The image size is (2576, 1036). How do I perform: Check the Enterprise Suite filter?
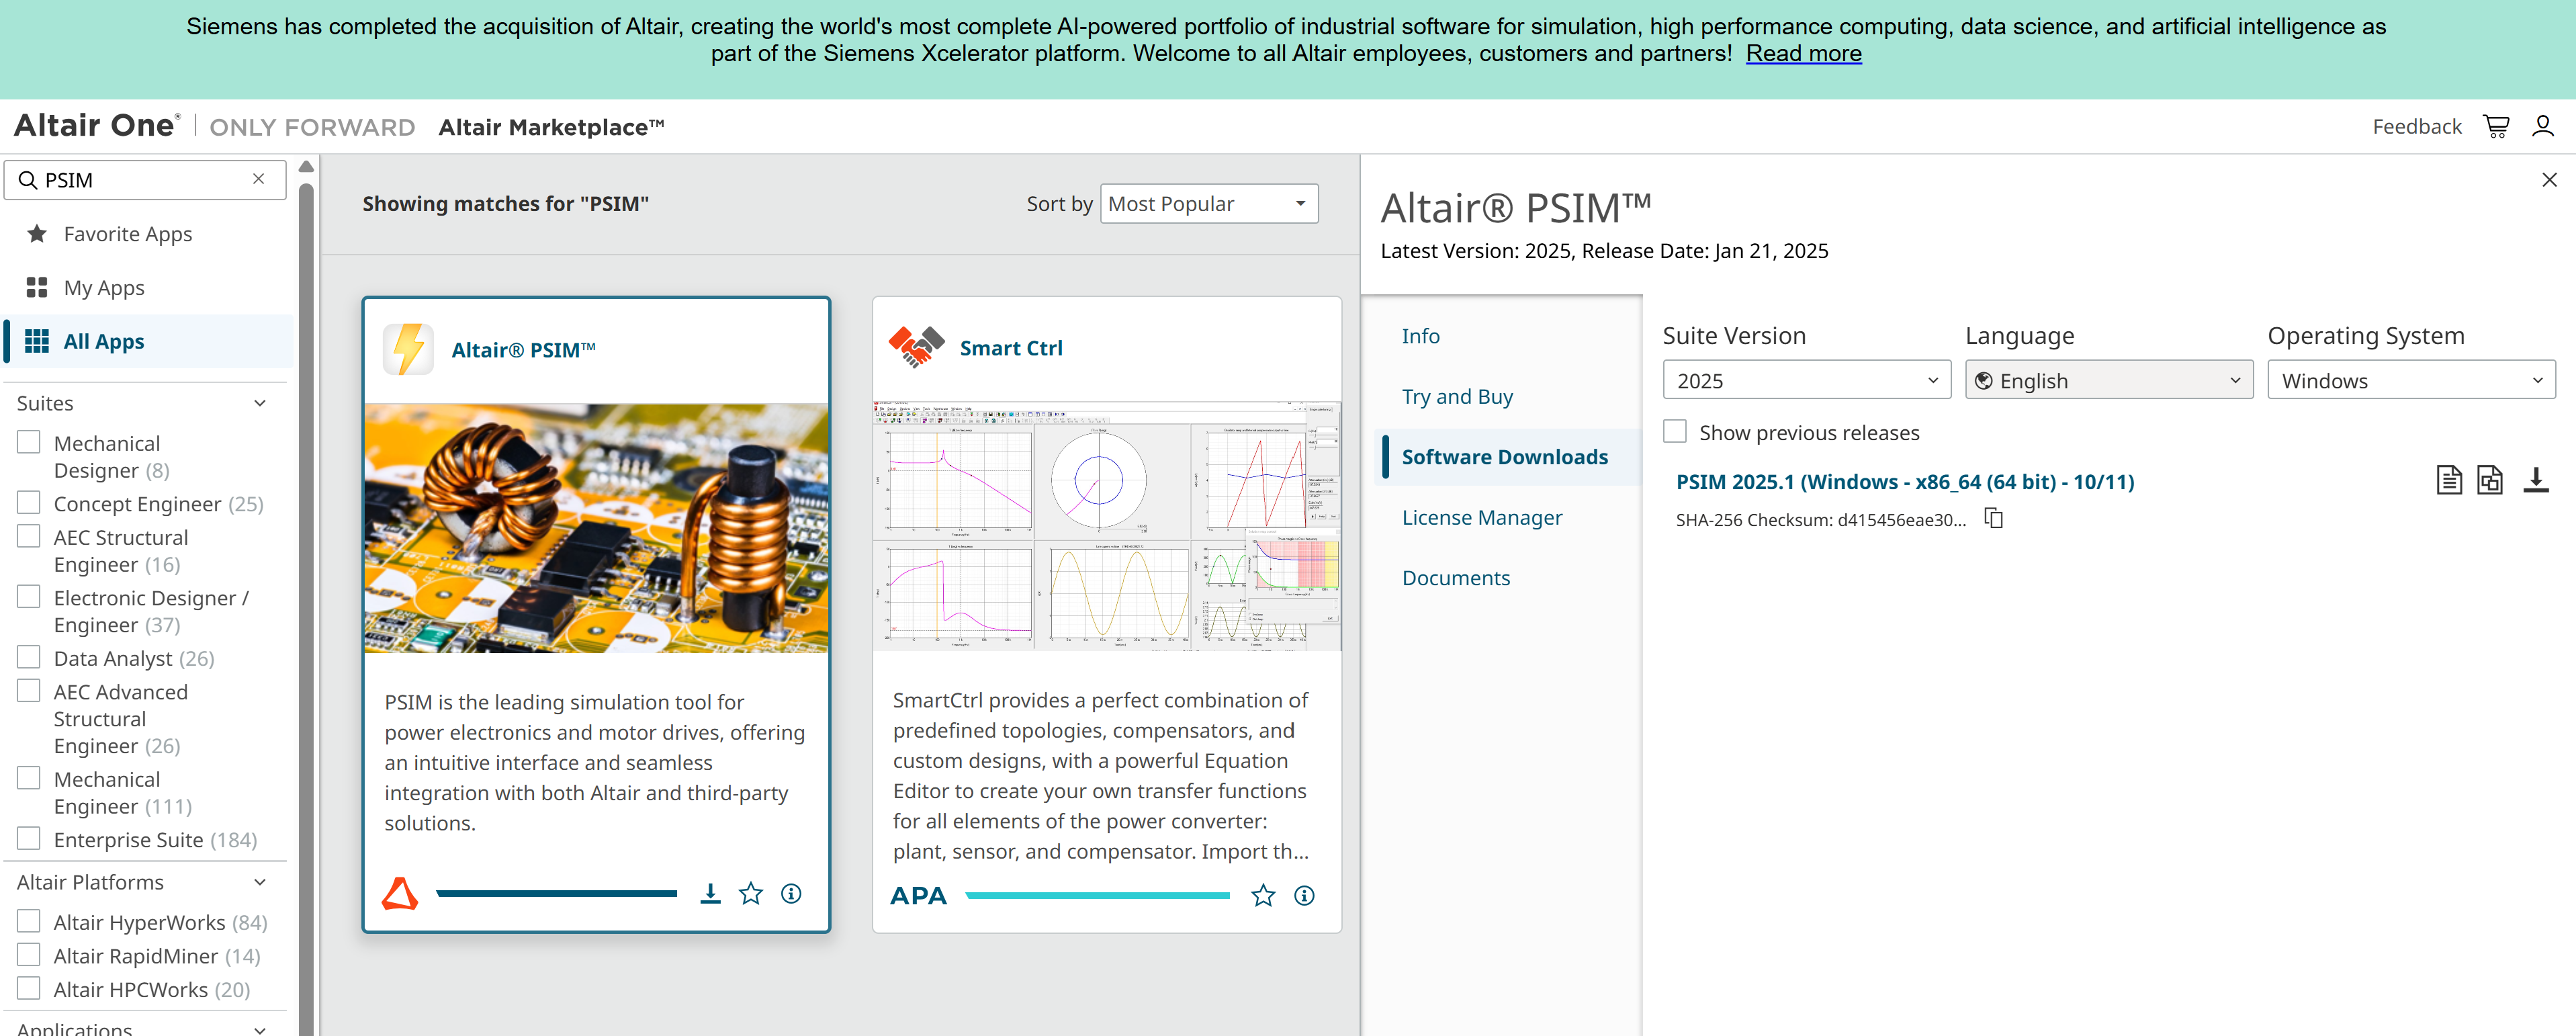[x=29, y=838]
